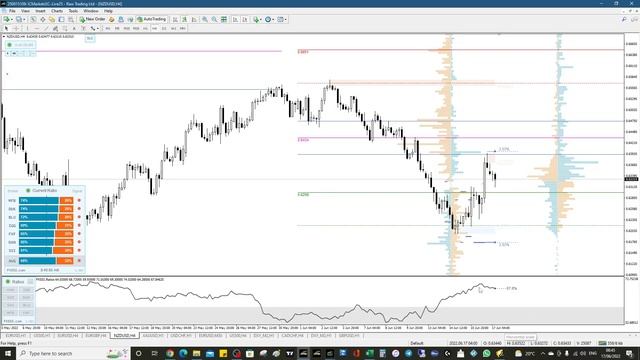Click the right-side price scale axis
640x360 pixels.
(632, 155)
